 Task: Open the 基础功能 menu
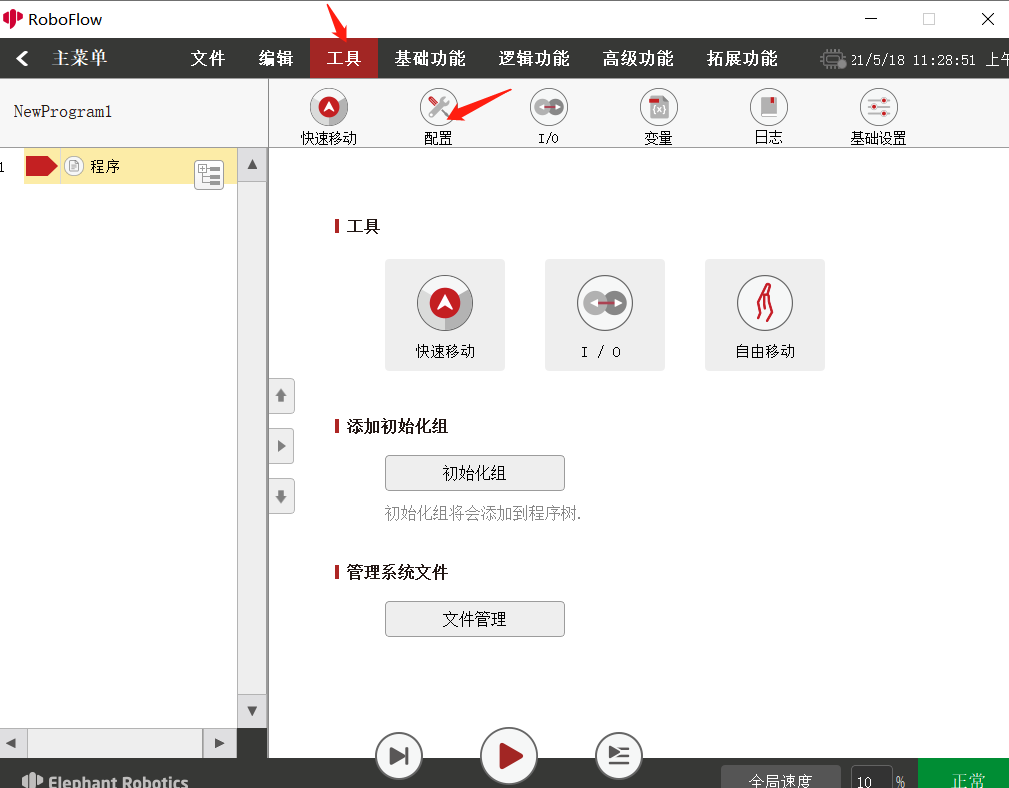[x=430, y=59]
